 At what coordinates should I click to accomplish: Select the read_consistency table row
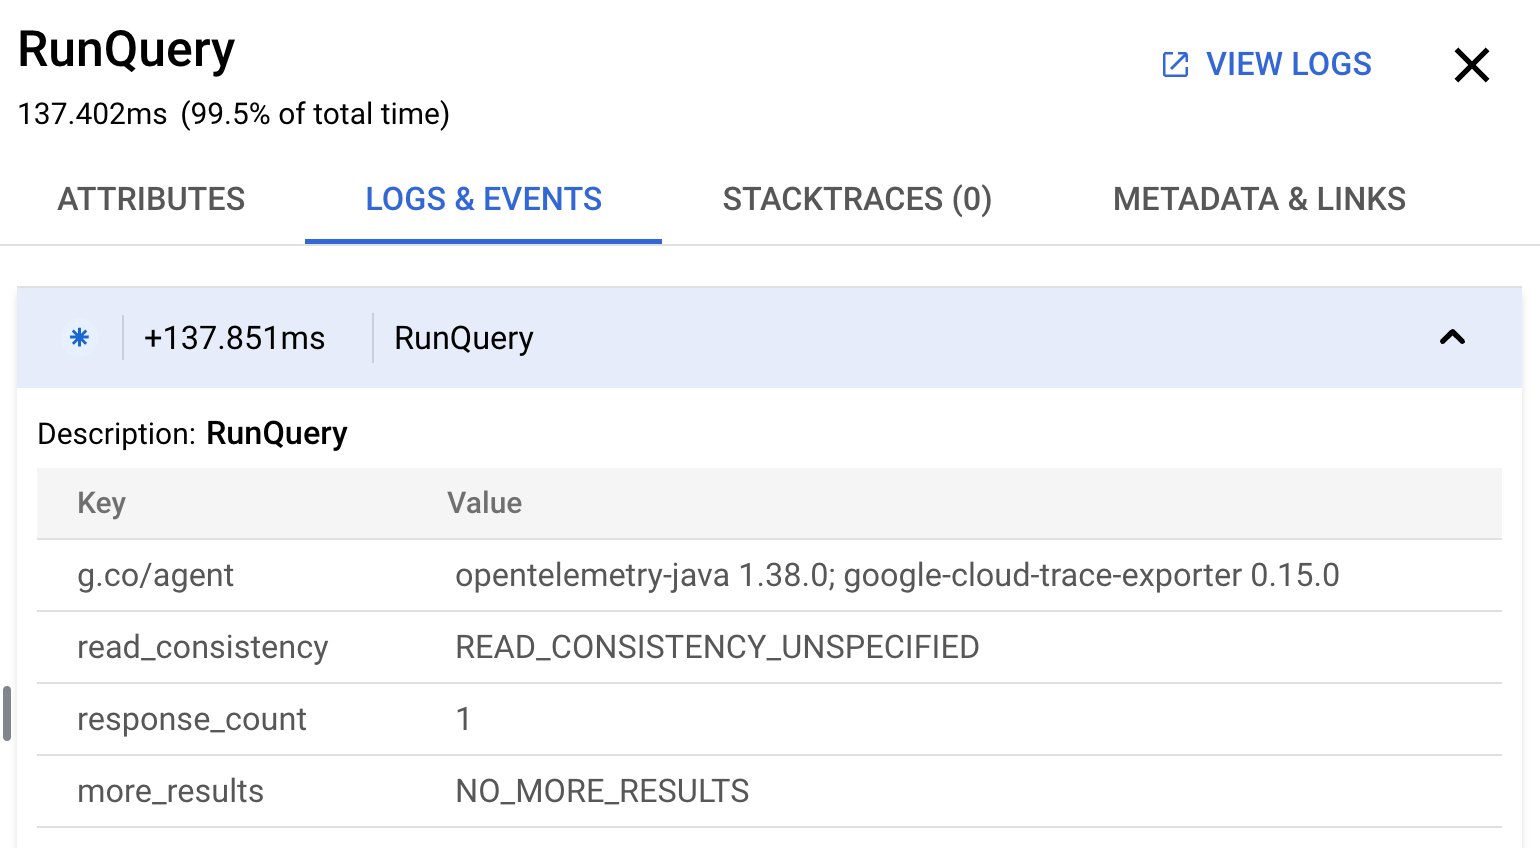[203, 647]
